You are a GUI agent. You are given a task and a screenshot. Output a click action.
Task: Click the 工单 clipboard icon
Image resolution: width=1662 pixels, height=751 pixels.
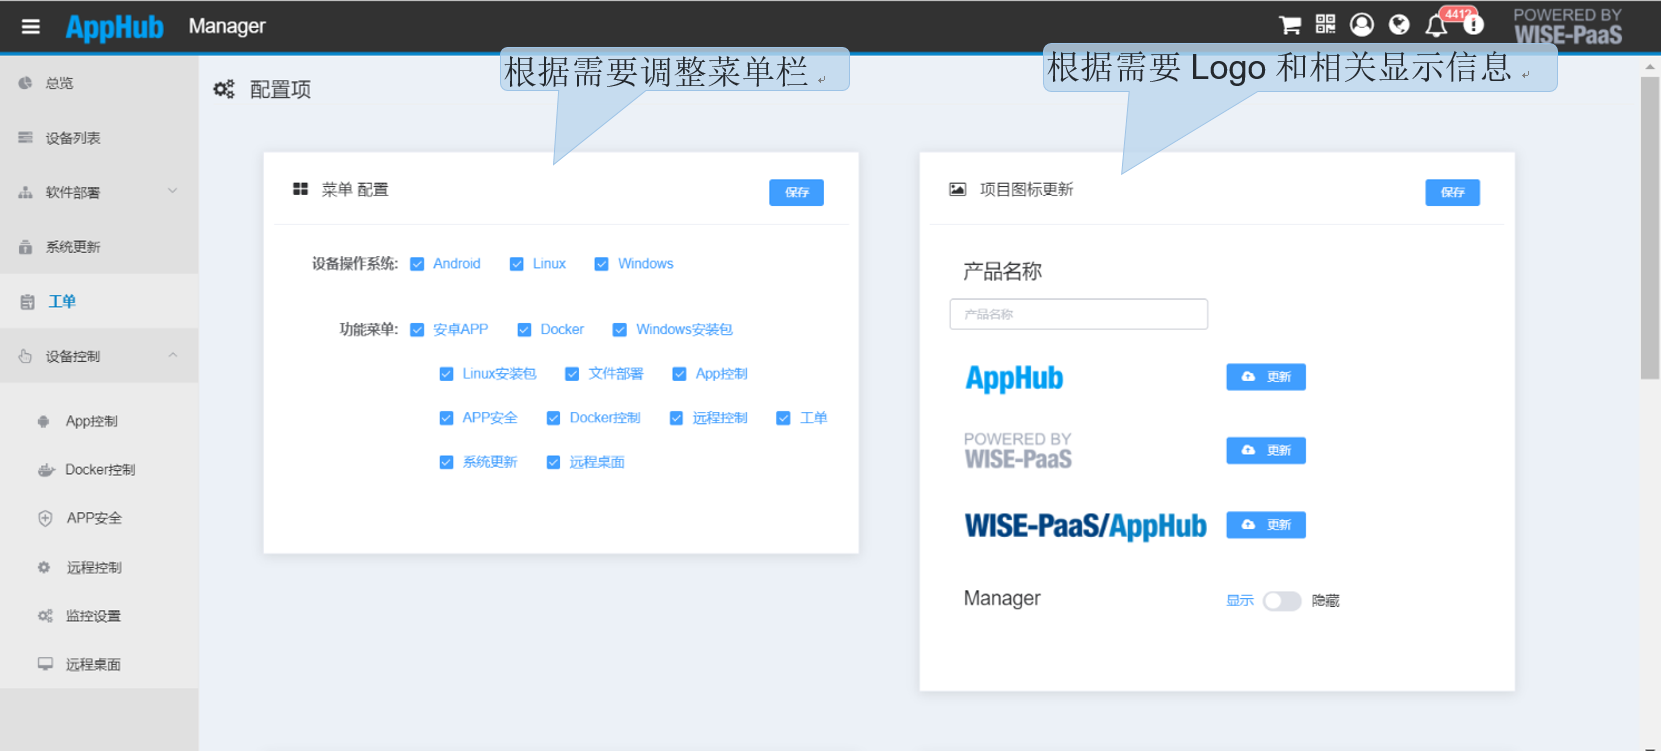(x=27, y=302)
